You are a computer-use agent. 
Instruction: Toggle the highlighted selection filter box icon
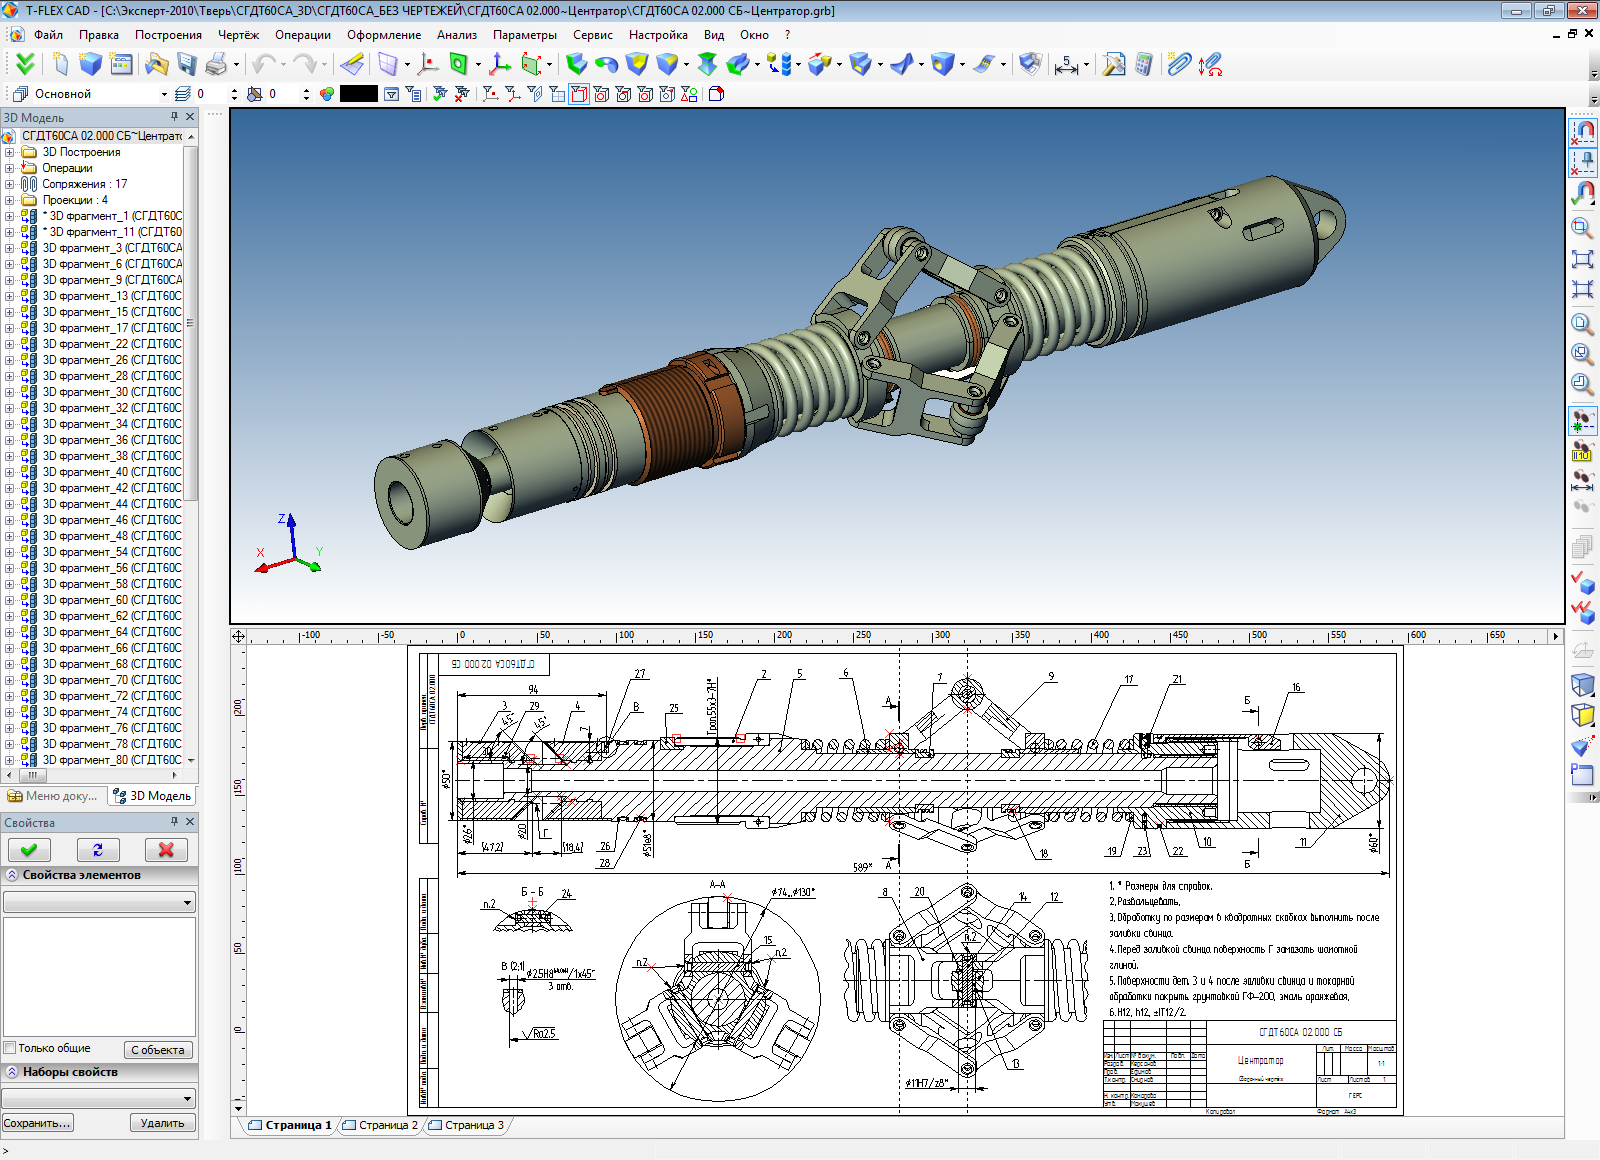click(579, 94)
